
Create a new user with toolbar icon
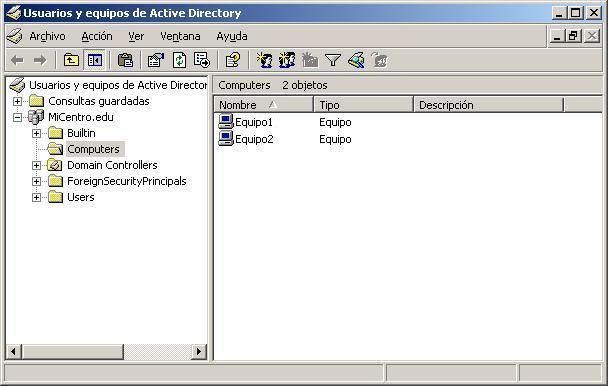click(x=264, y=60)
